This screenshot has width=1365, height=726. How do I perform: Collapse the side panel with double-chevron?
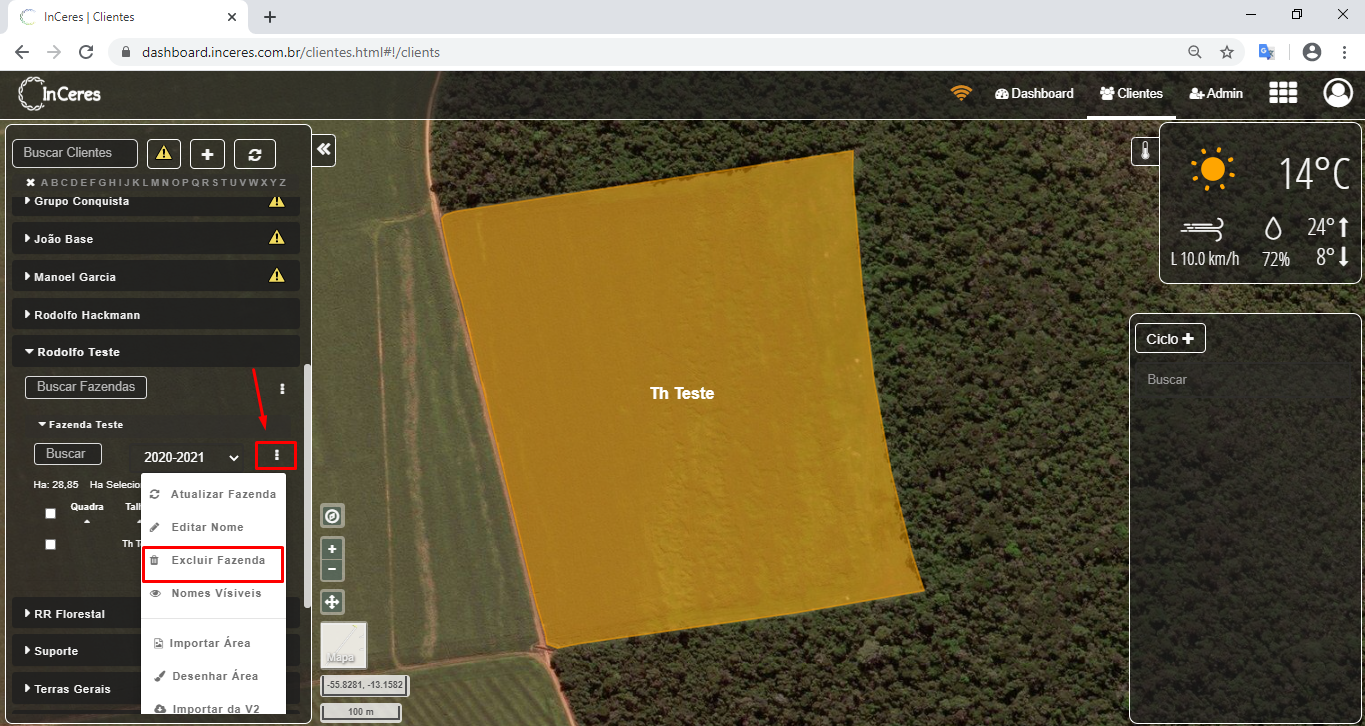[324, 150]
